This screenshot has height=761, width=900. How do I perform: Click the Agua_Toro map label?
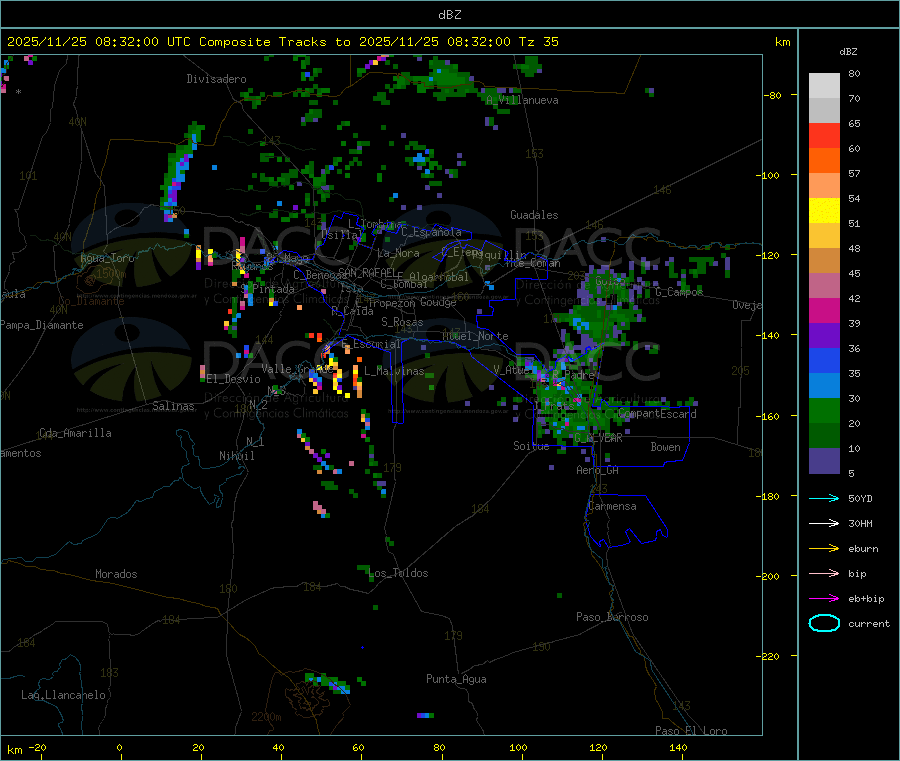107,258
